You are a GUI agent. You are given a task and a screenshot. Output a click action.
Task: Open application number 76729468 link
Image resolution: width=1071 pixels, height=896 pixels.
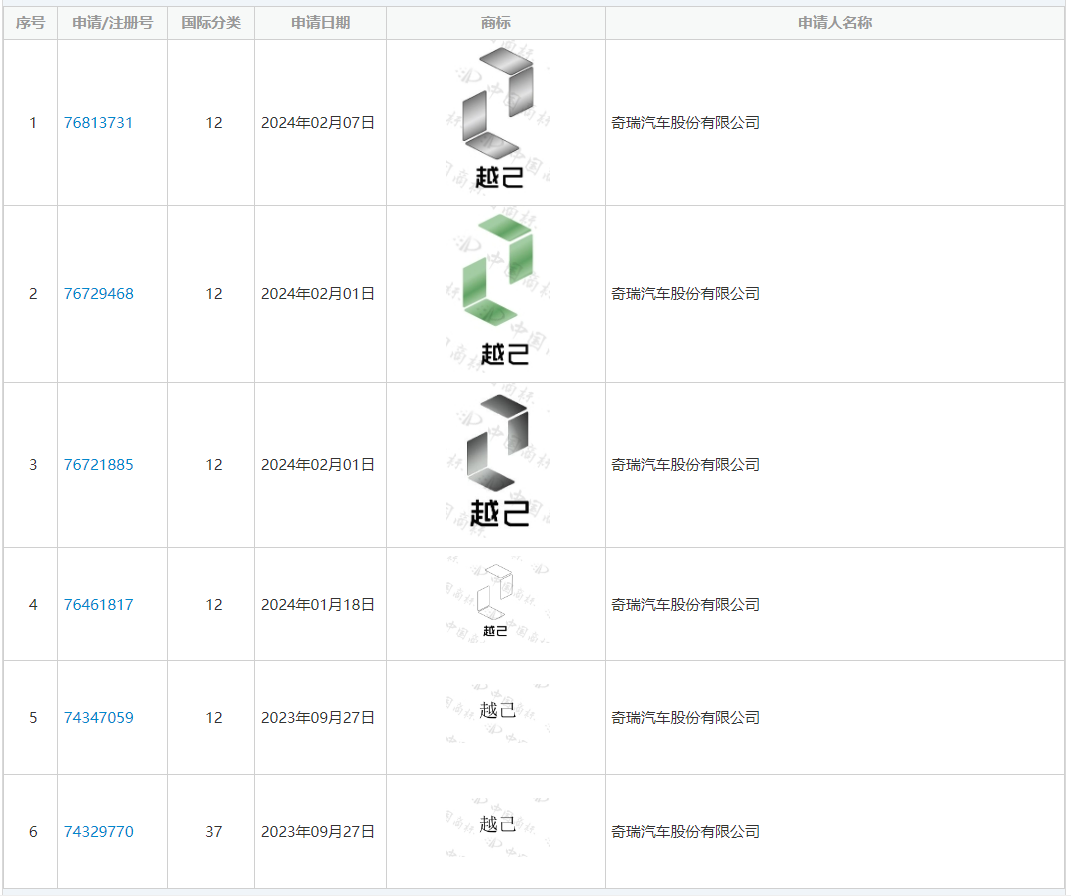pyautogui.click(x=98, y=294)
